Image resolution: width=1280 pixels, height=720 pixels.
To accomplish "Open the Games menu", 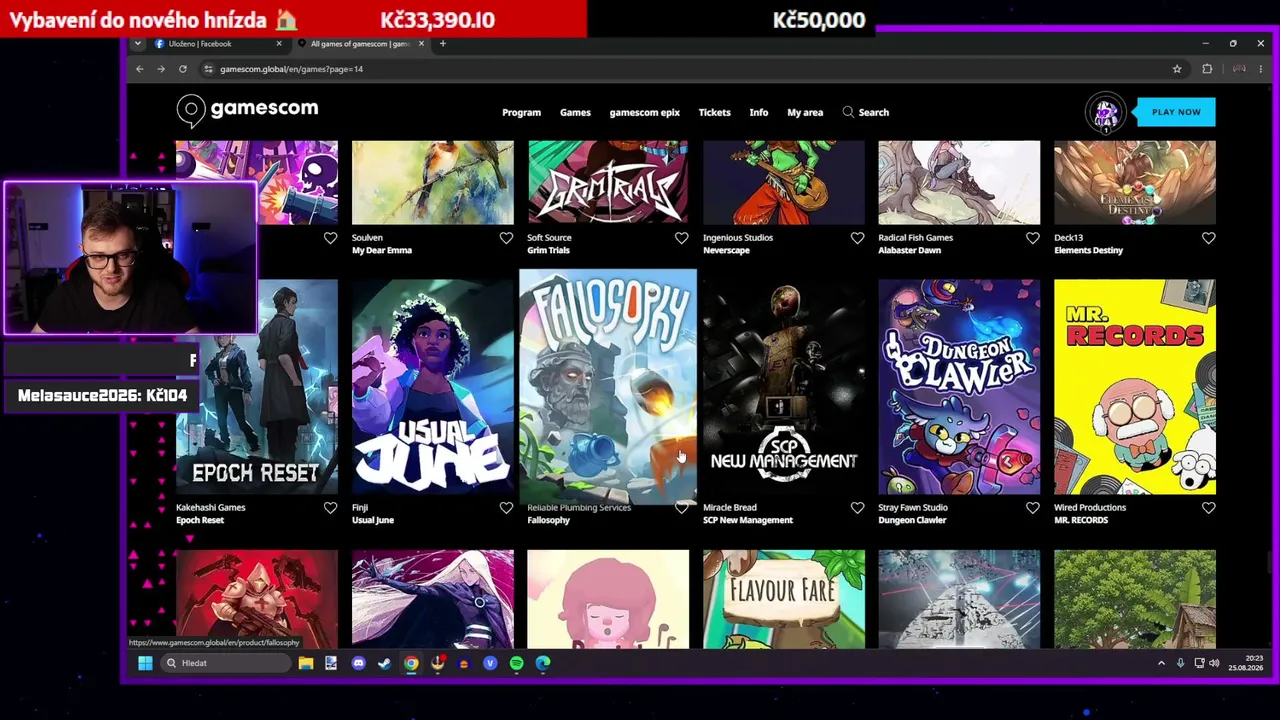I will [575, 112].
